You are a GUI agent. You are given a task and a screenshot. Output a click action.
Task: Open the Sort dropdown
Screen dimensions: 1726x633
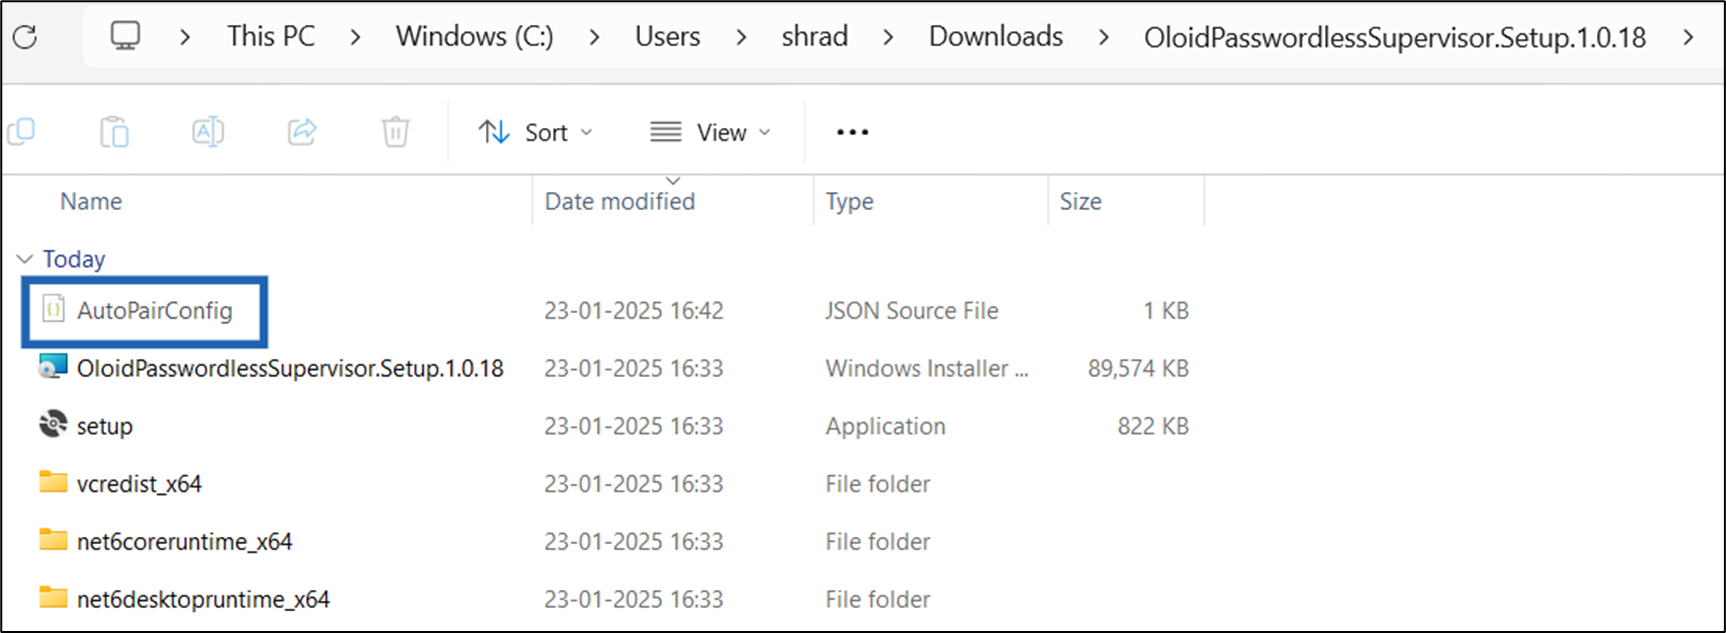536,132
